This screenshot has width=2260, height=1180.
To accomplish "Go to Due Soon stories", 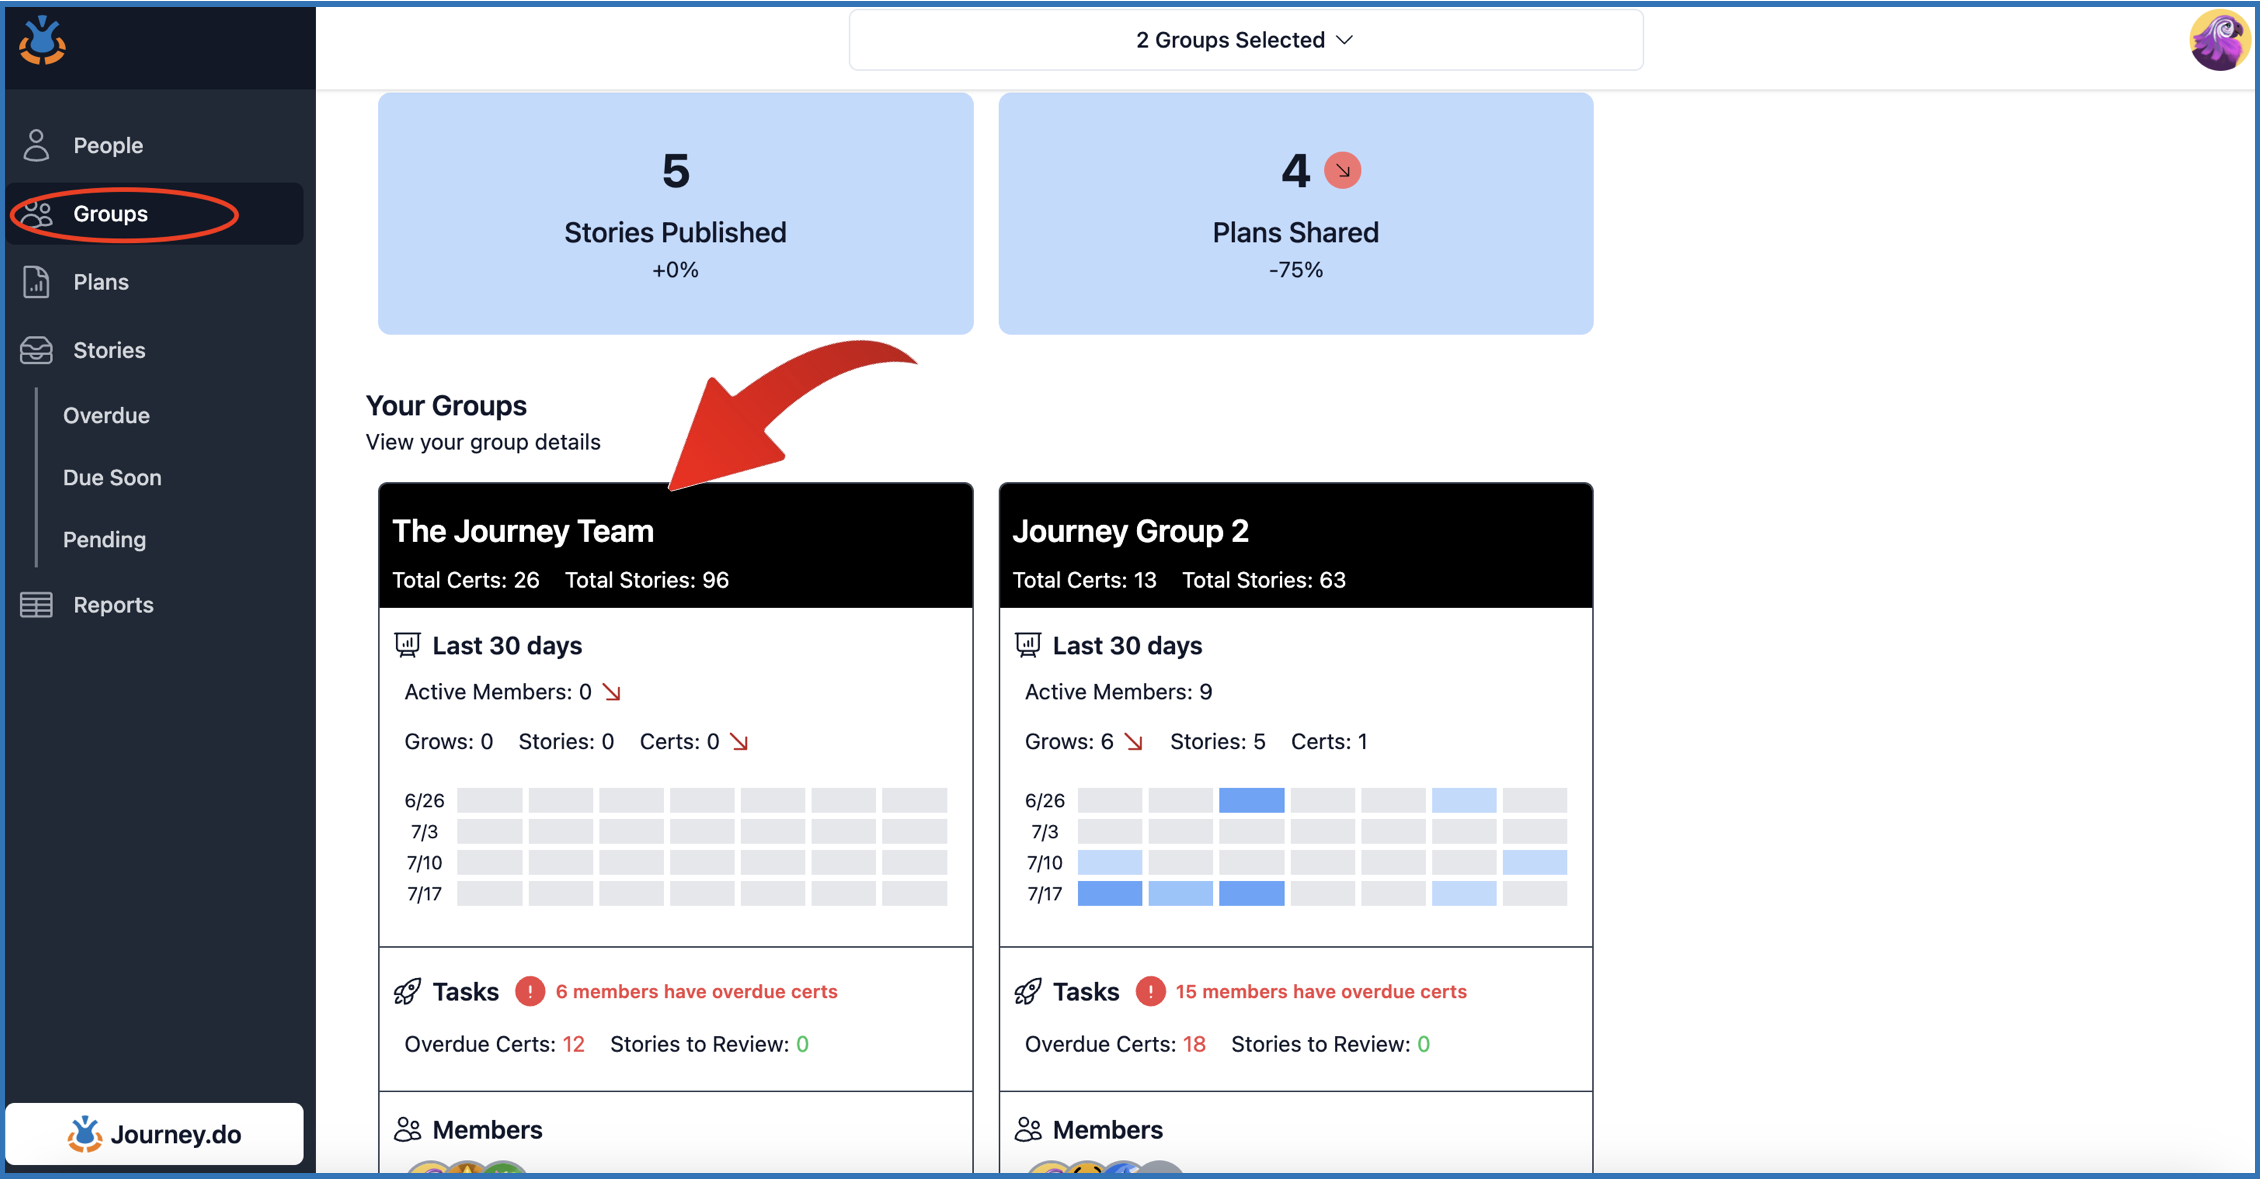I will coord(112,477).
